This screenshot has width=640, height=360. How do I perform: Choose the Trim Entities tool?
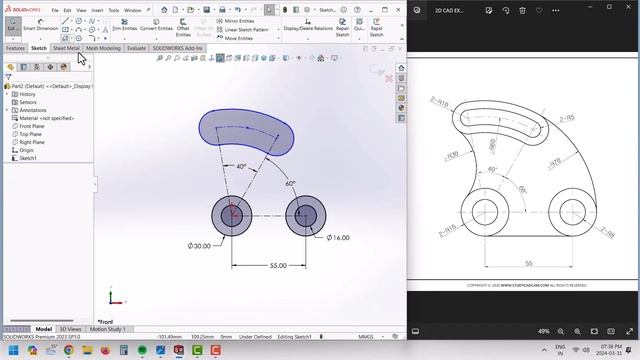click(124, 25)
